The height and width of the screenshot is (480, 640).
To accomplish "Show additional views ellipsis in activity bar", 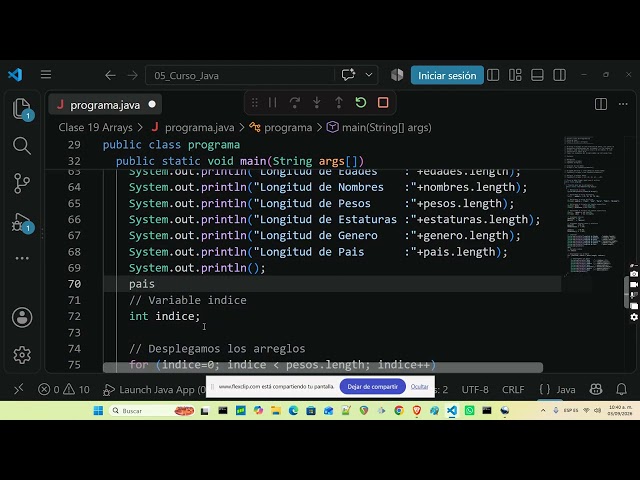I will (x=22, y=258).
